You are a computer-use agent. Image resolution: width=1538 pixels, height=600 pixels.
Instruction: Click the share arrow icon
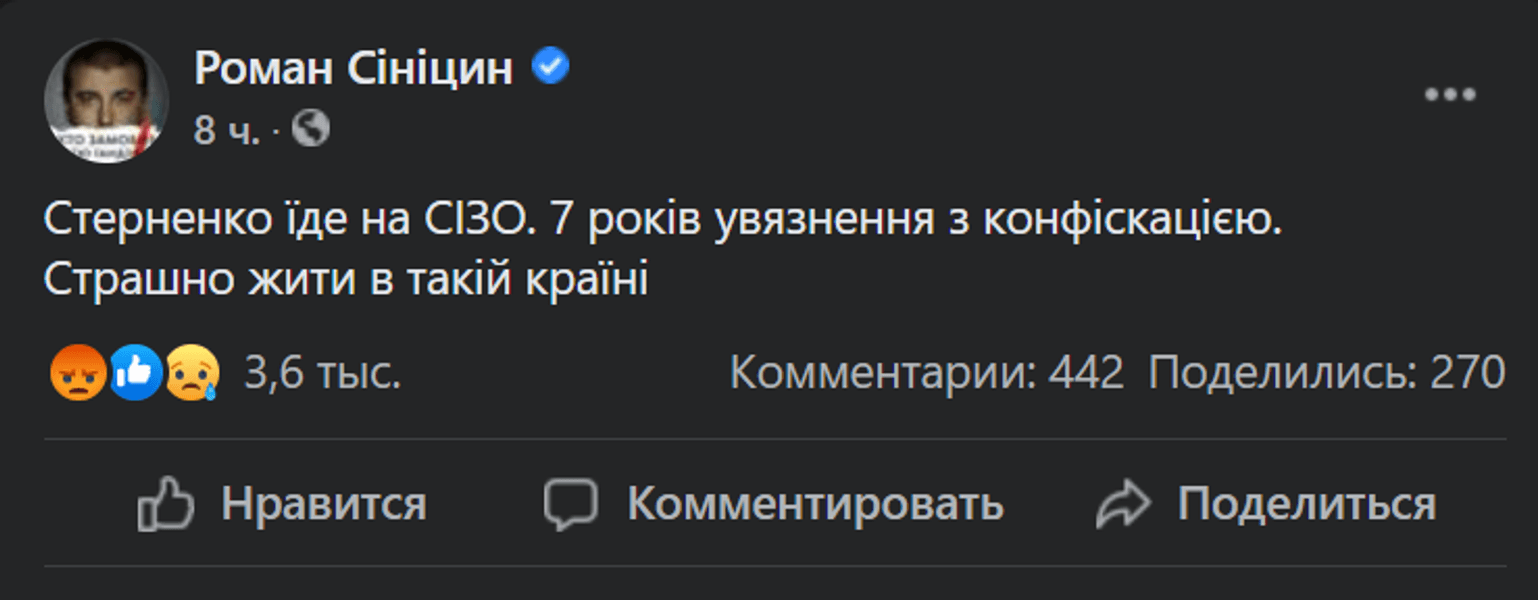1125,503
